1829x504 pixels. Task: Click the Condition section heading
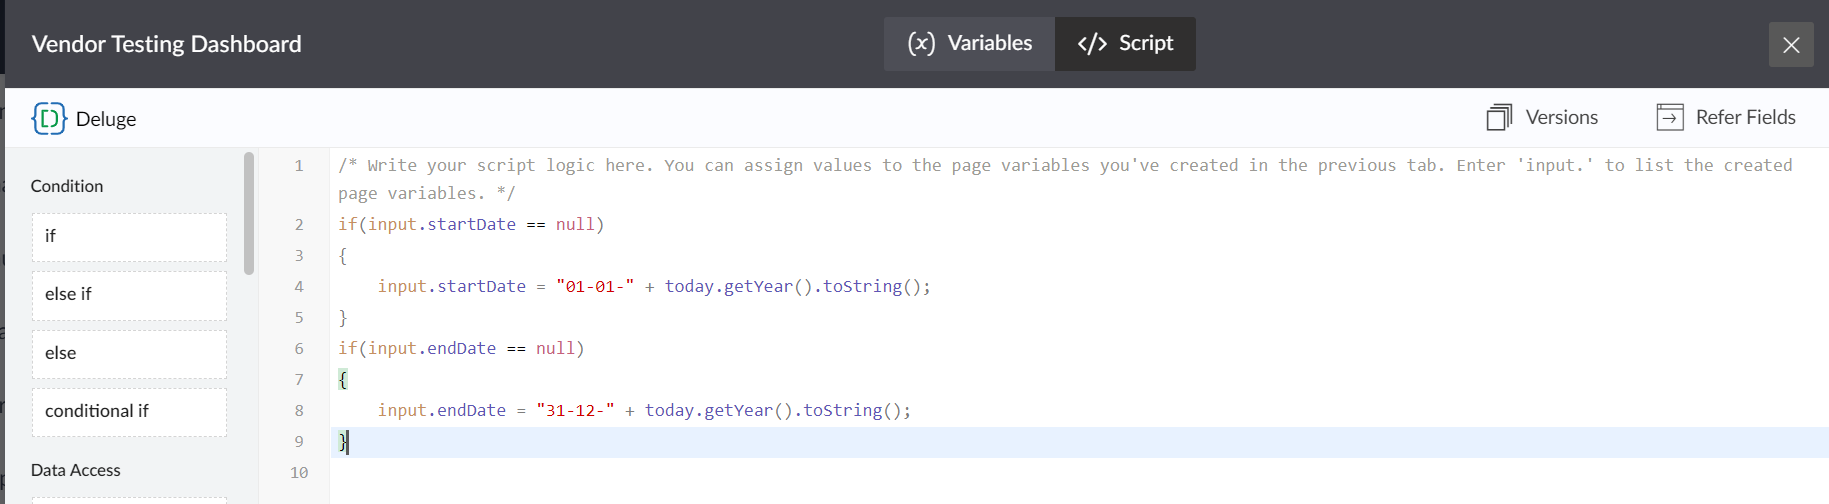coord(67,186)
